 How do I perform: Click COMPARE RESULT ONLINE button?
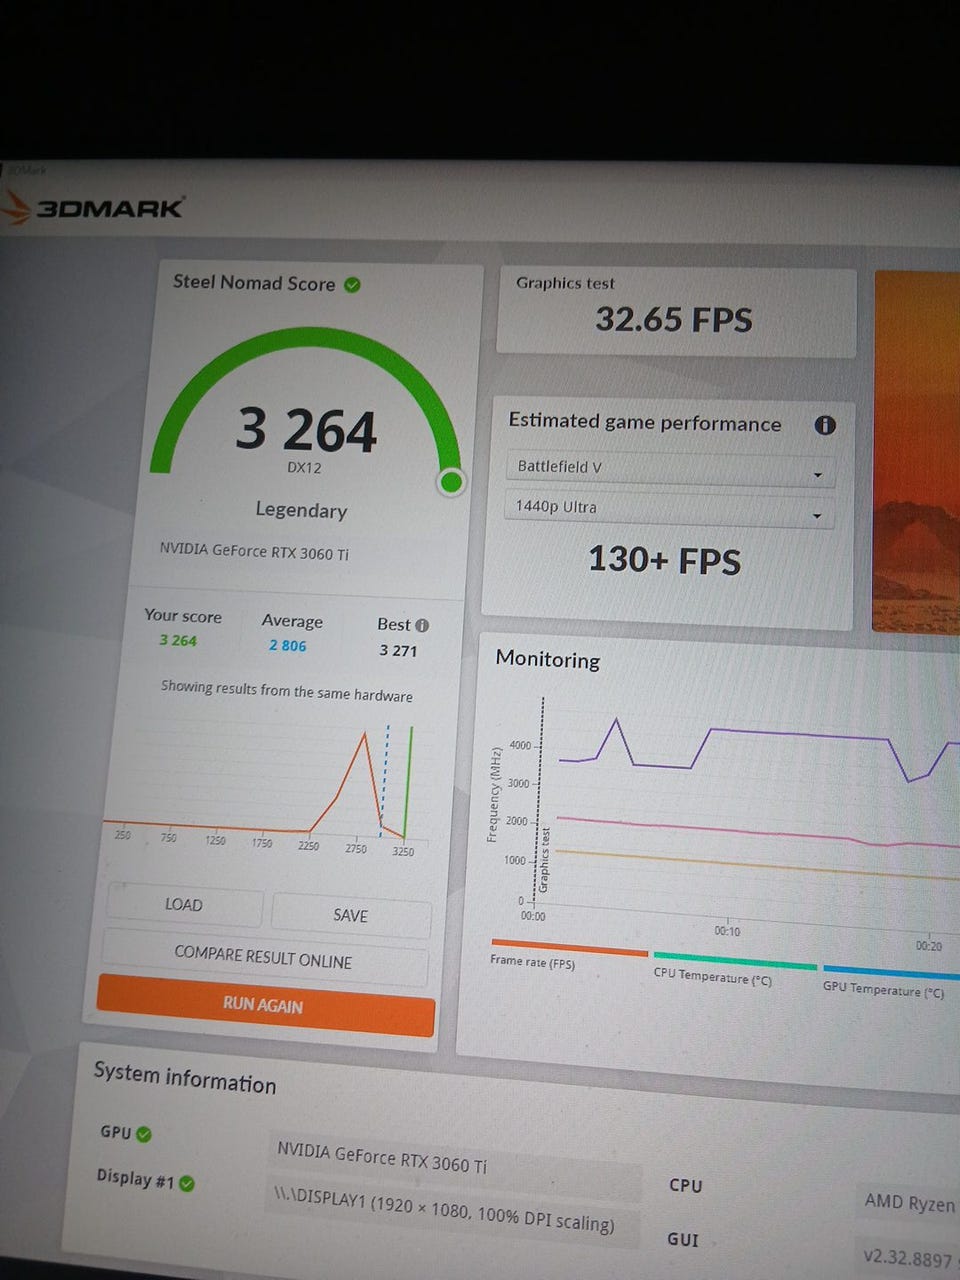pyautogui.click(x=263, y=958)
